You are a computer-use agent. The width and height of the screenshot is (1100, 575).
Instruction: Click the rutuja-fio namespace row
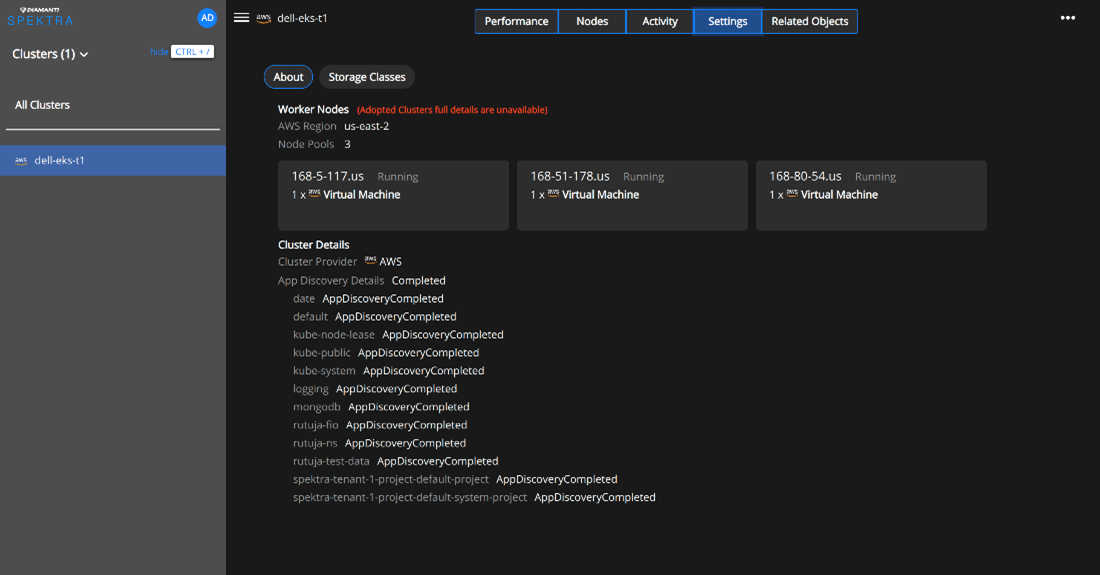[380, 425]
